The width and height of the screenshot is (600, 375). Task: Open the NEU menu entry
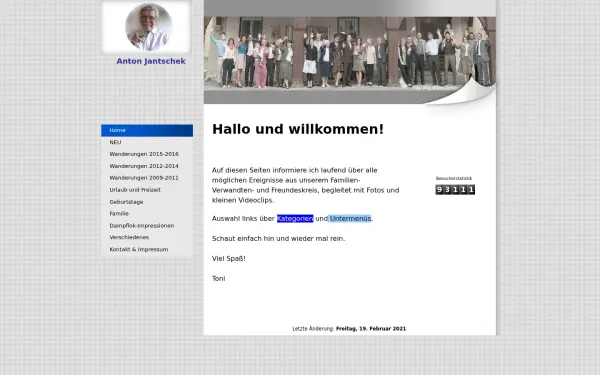147,142
